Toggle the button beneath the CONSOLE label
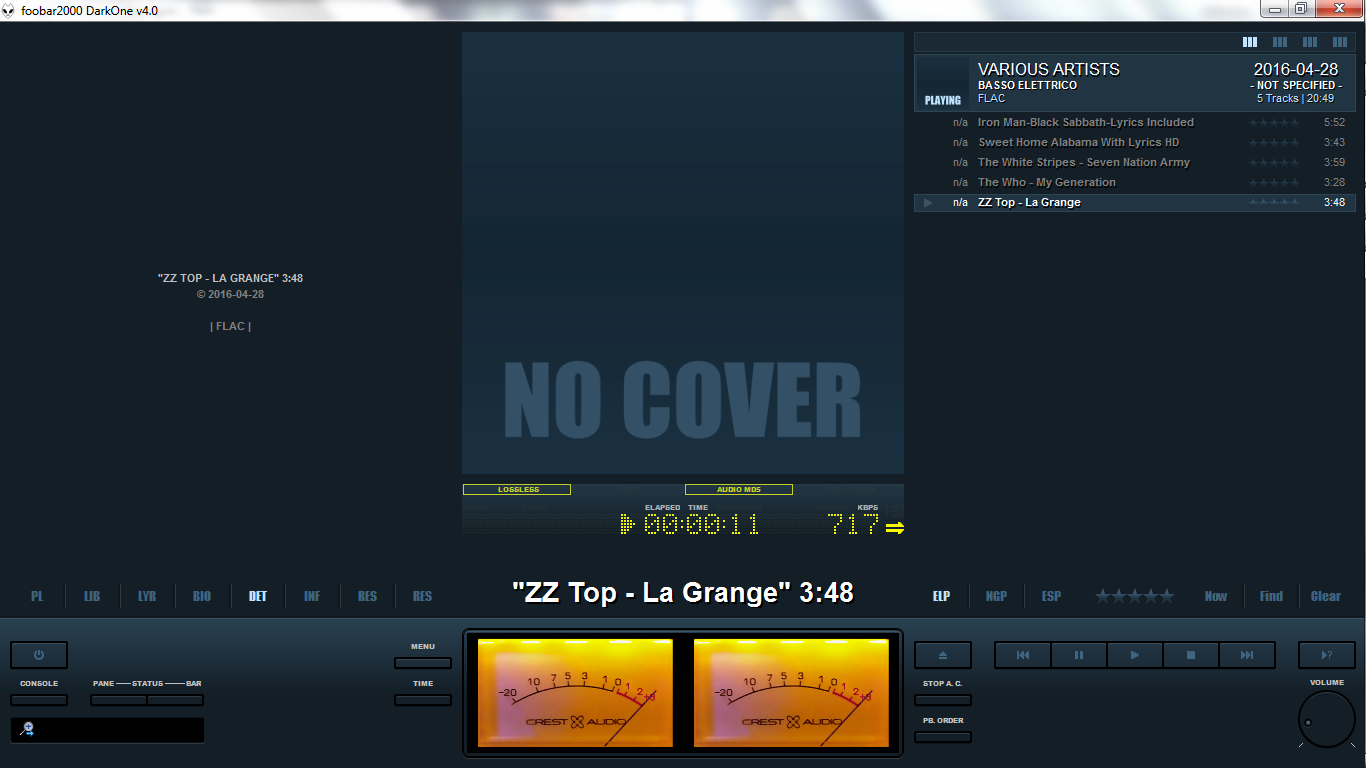 (x=39, y=700)
